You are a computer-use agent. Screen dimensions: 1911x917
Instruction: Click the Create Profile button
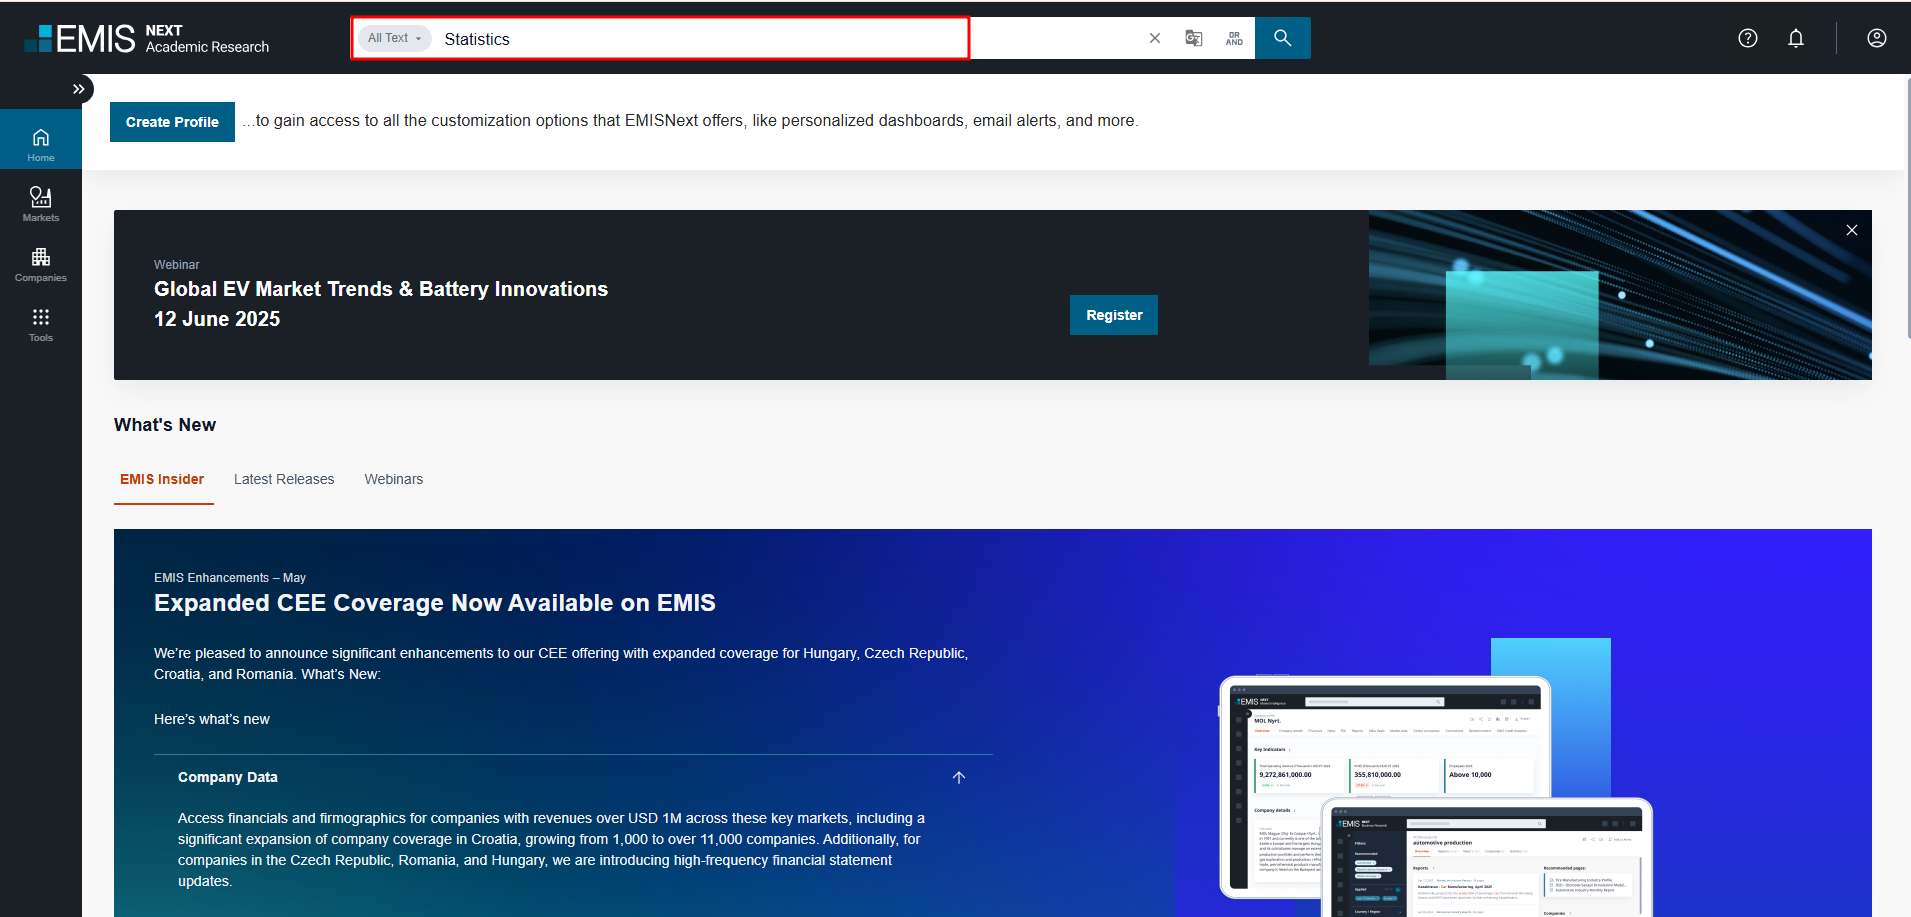click(x=172, y=122)
